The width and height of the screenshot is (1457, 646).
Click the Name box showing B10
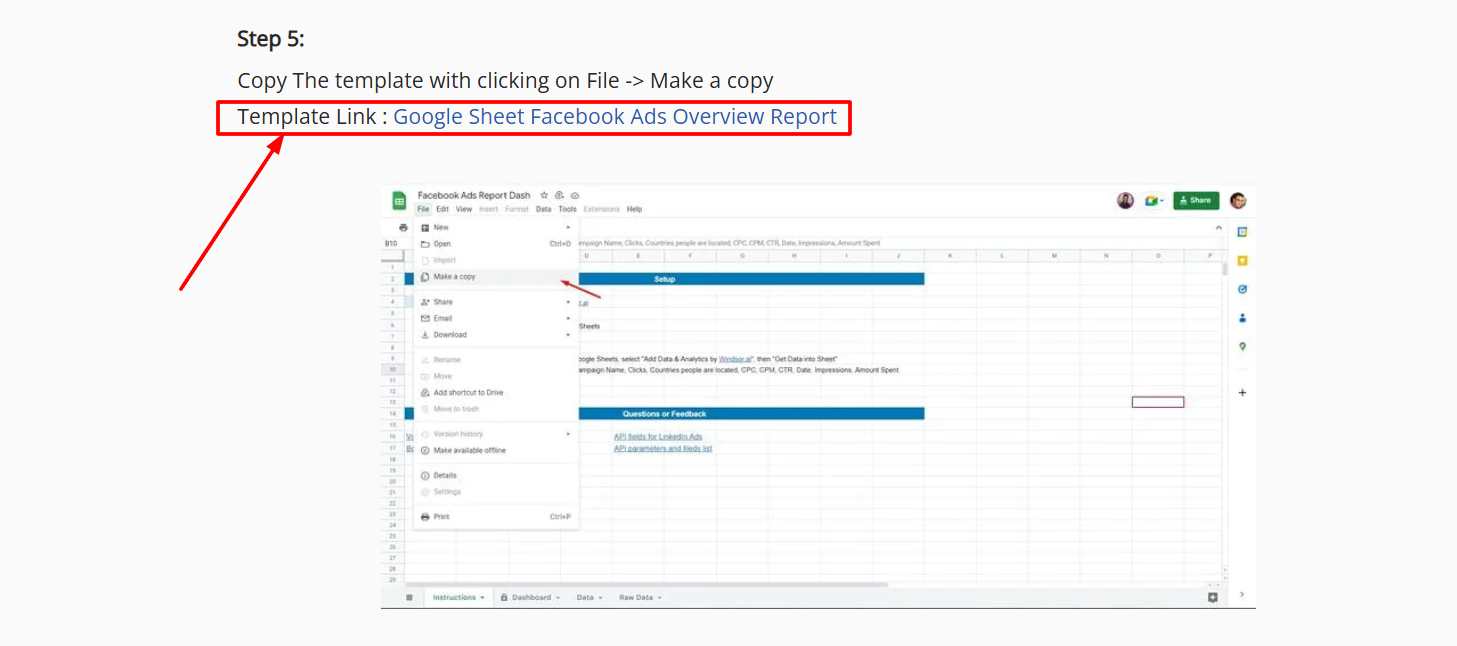[x=391, y=243]
